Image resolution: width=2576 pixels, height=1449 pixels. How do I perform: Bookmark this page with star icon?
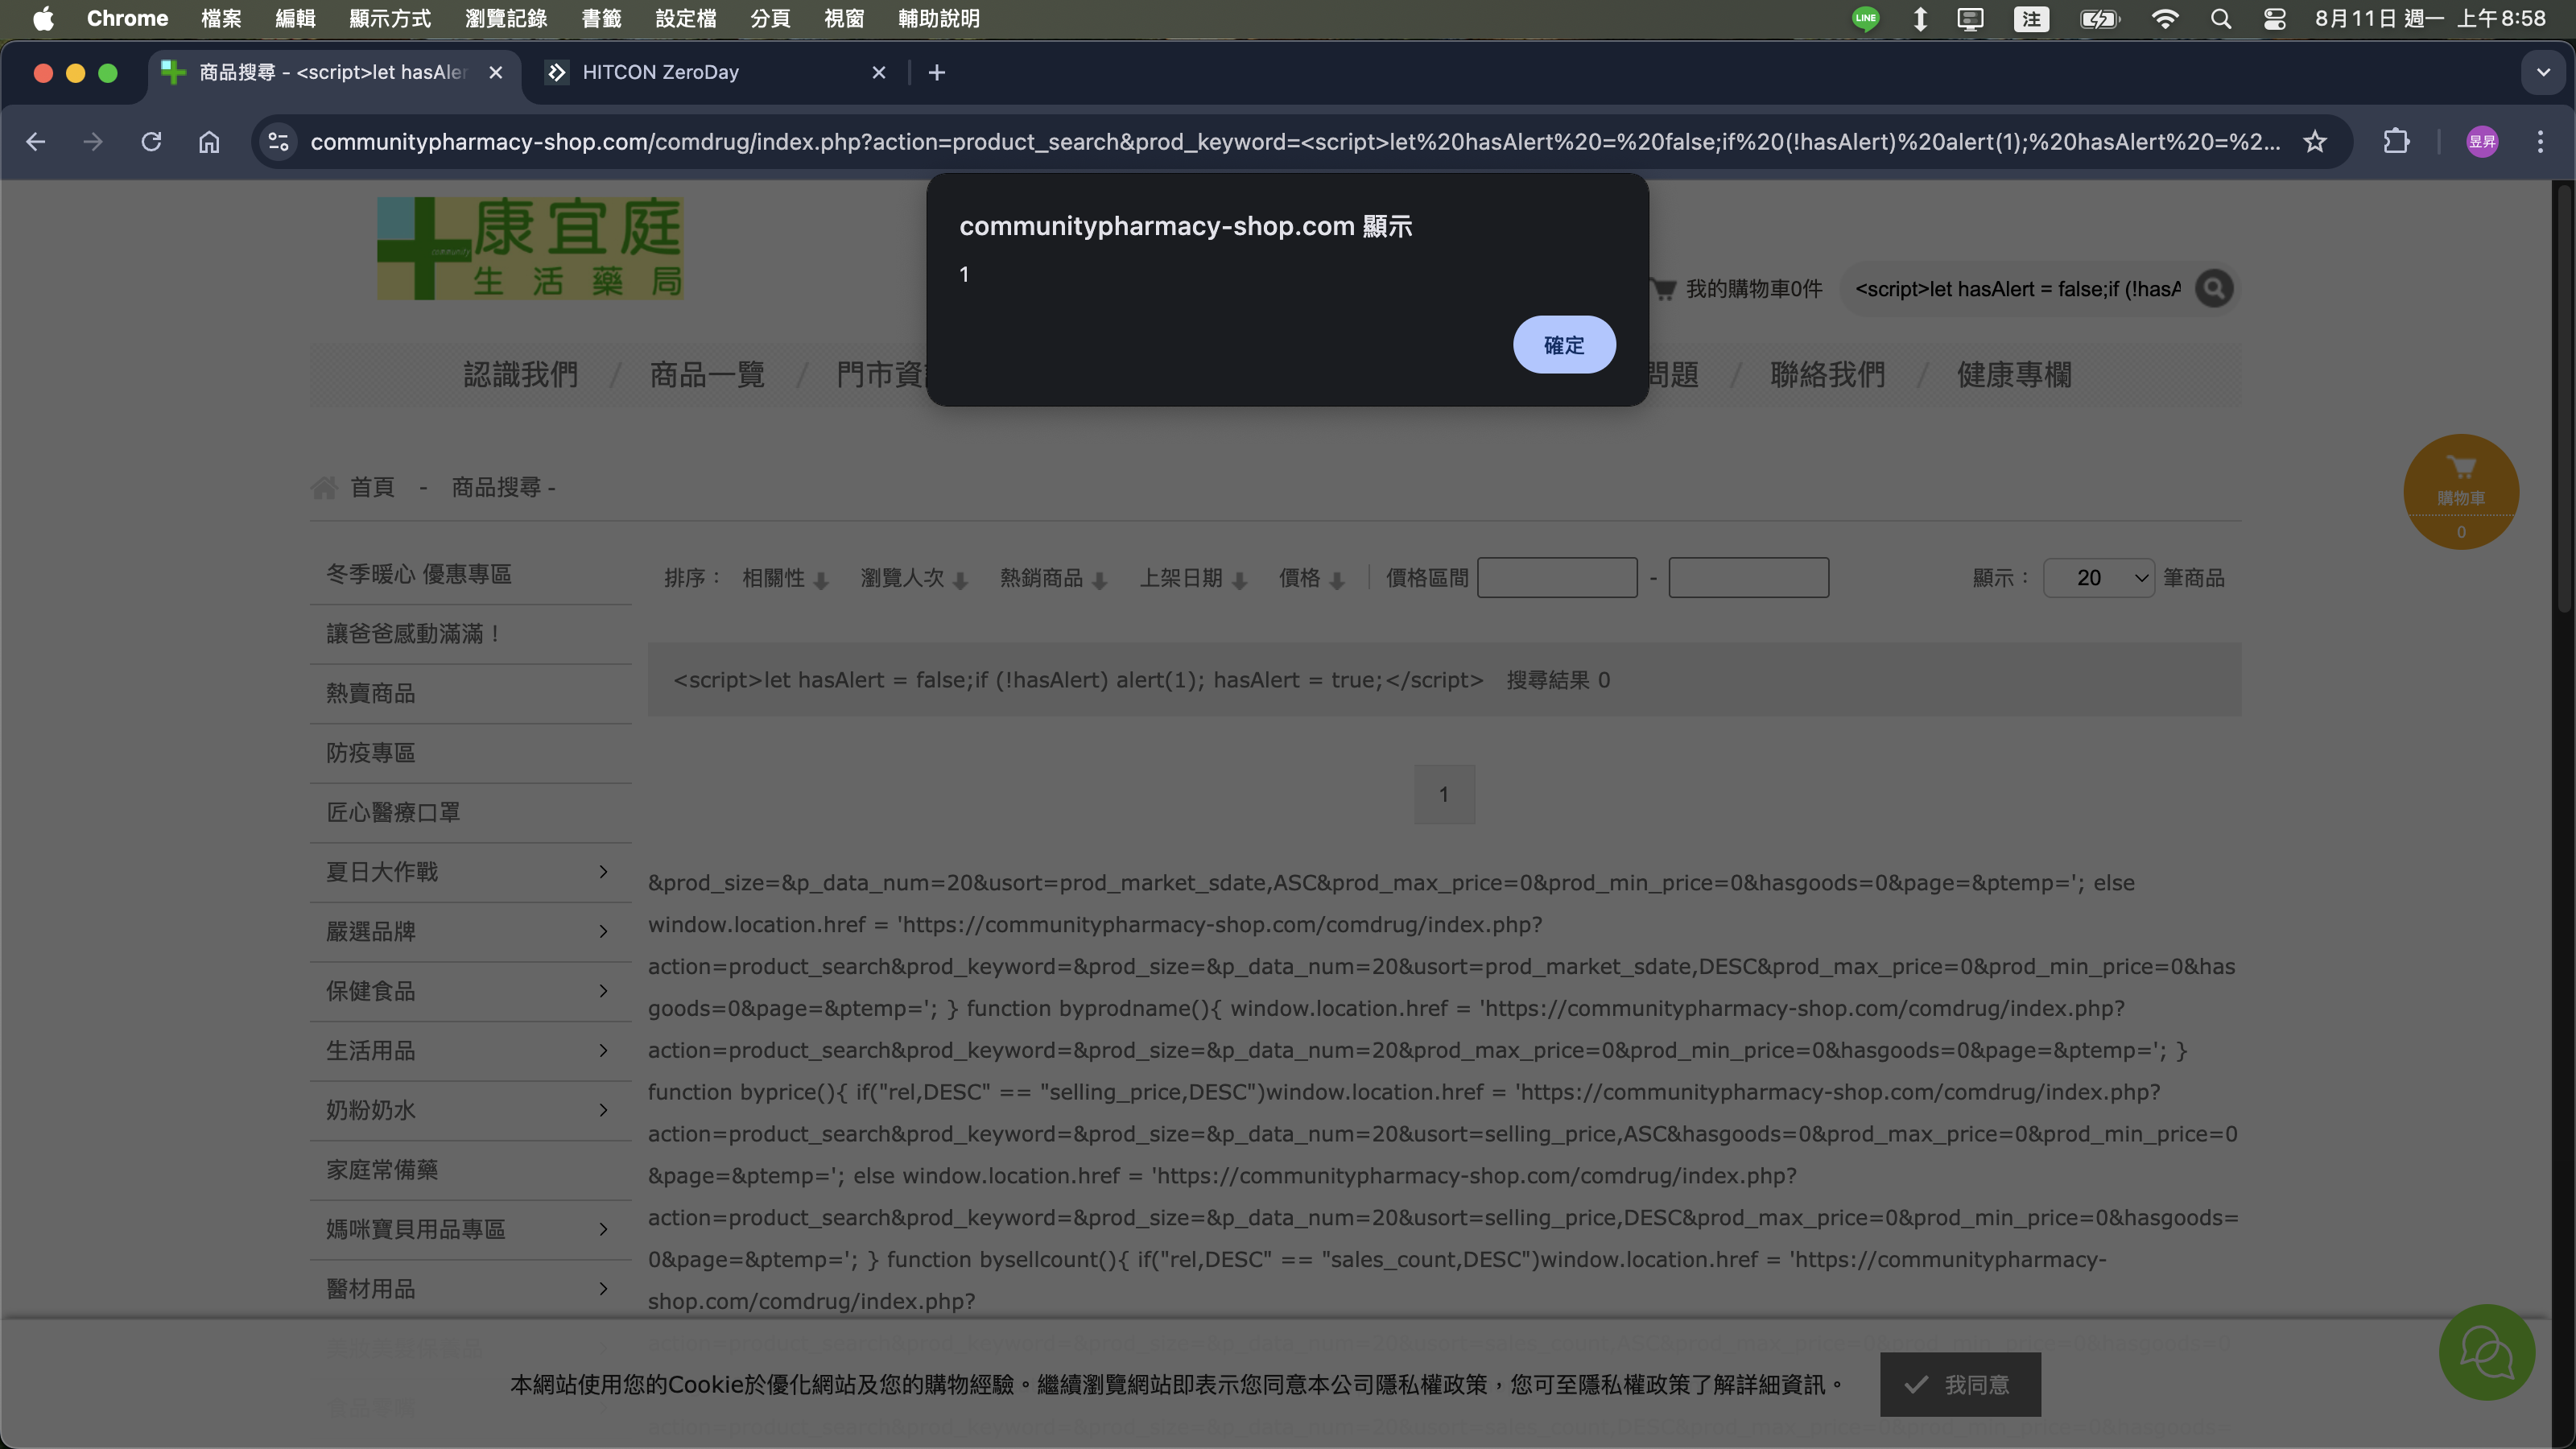2315,142
